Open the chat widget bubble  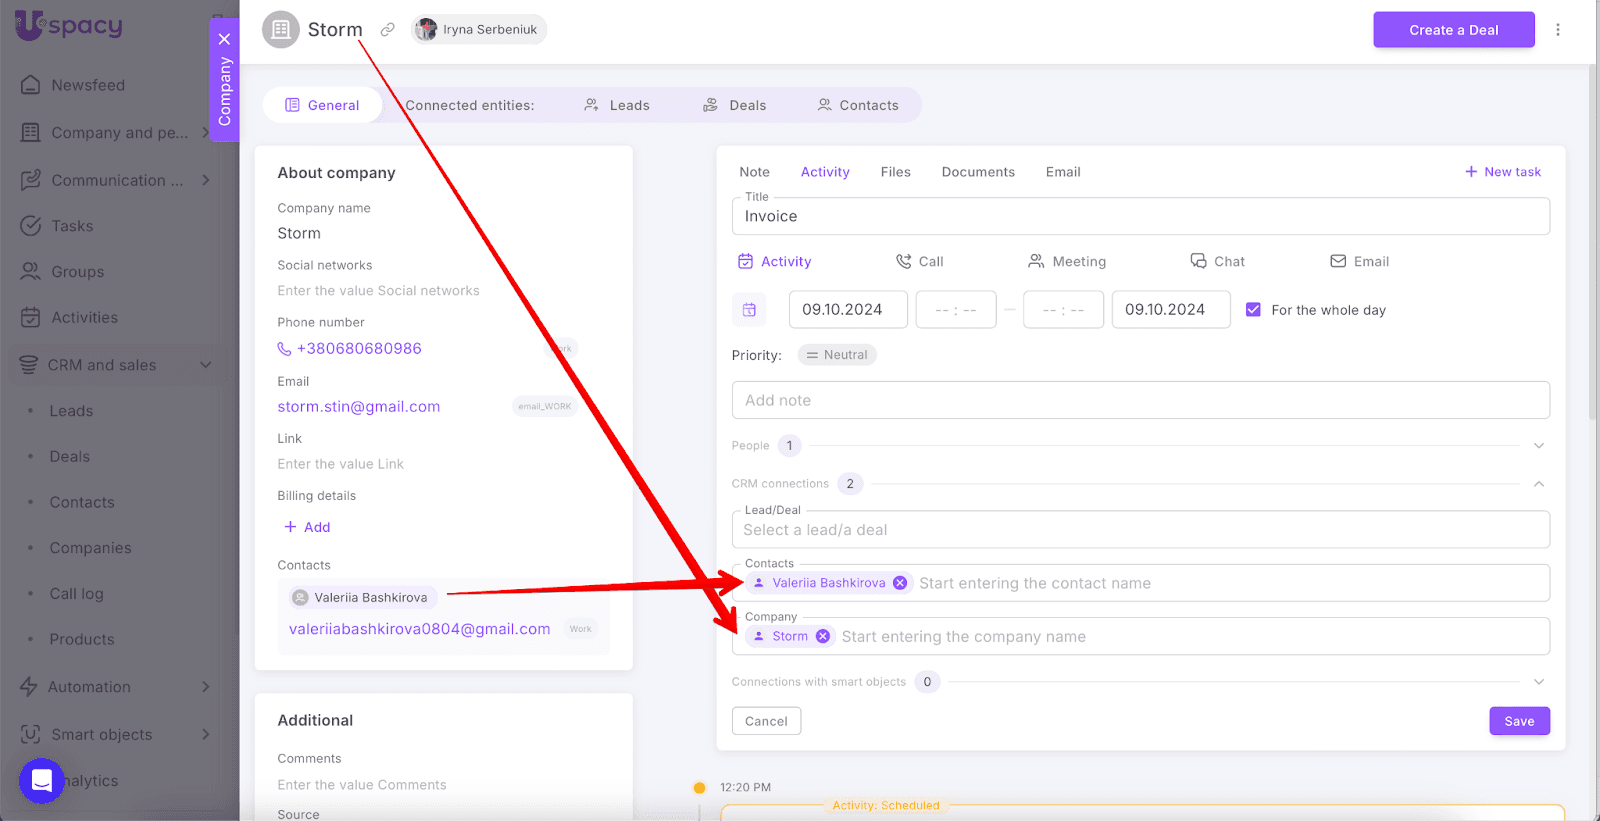[42, 781]
